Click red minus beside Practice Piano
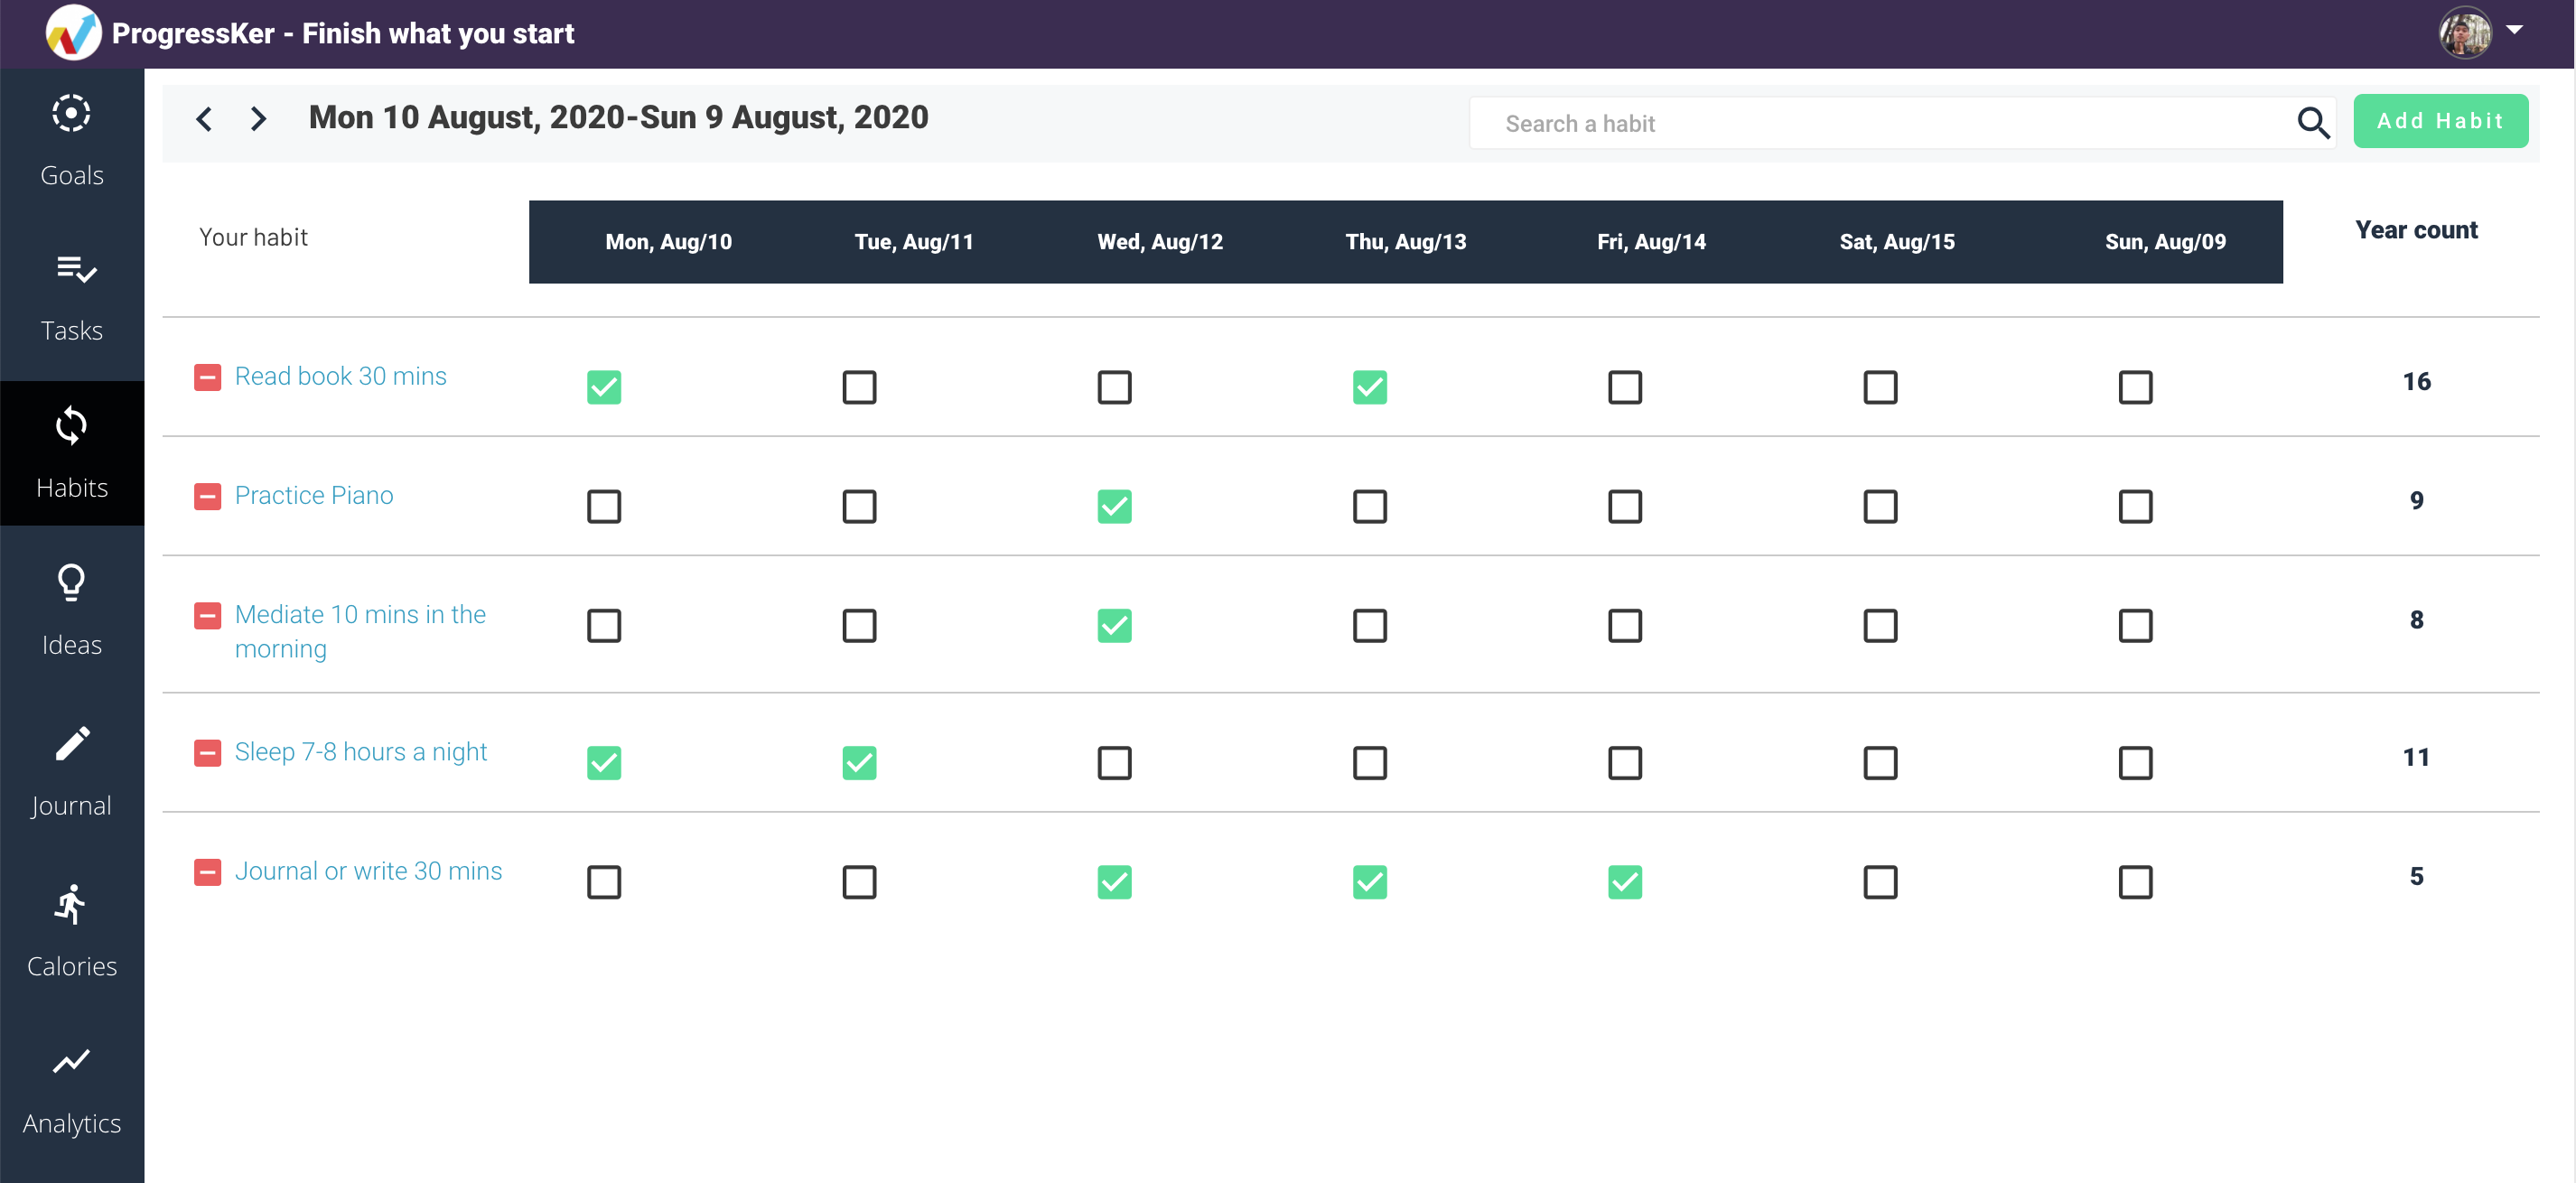 coord(207,497)
